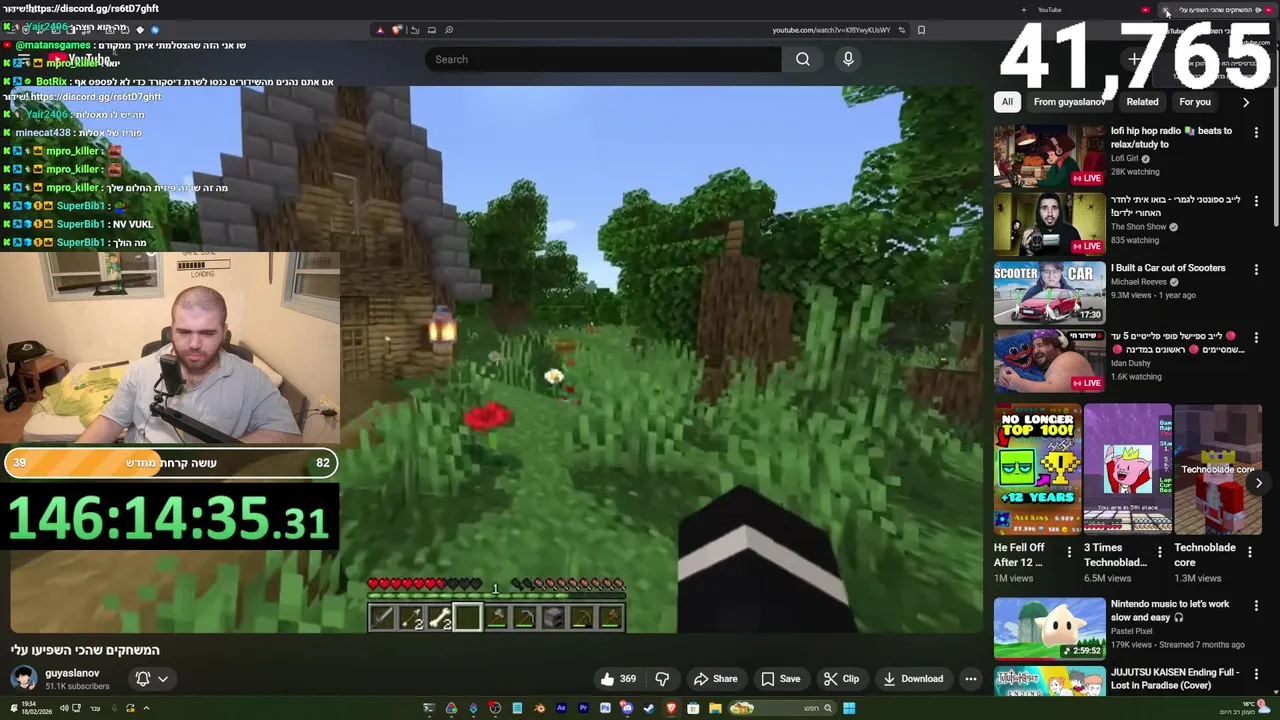Click Lofi Girl channel name
The height and width of the screenshot is (720, 1280).
(1125, 158)
